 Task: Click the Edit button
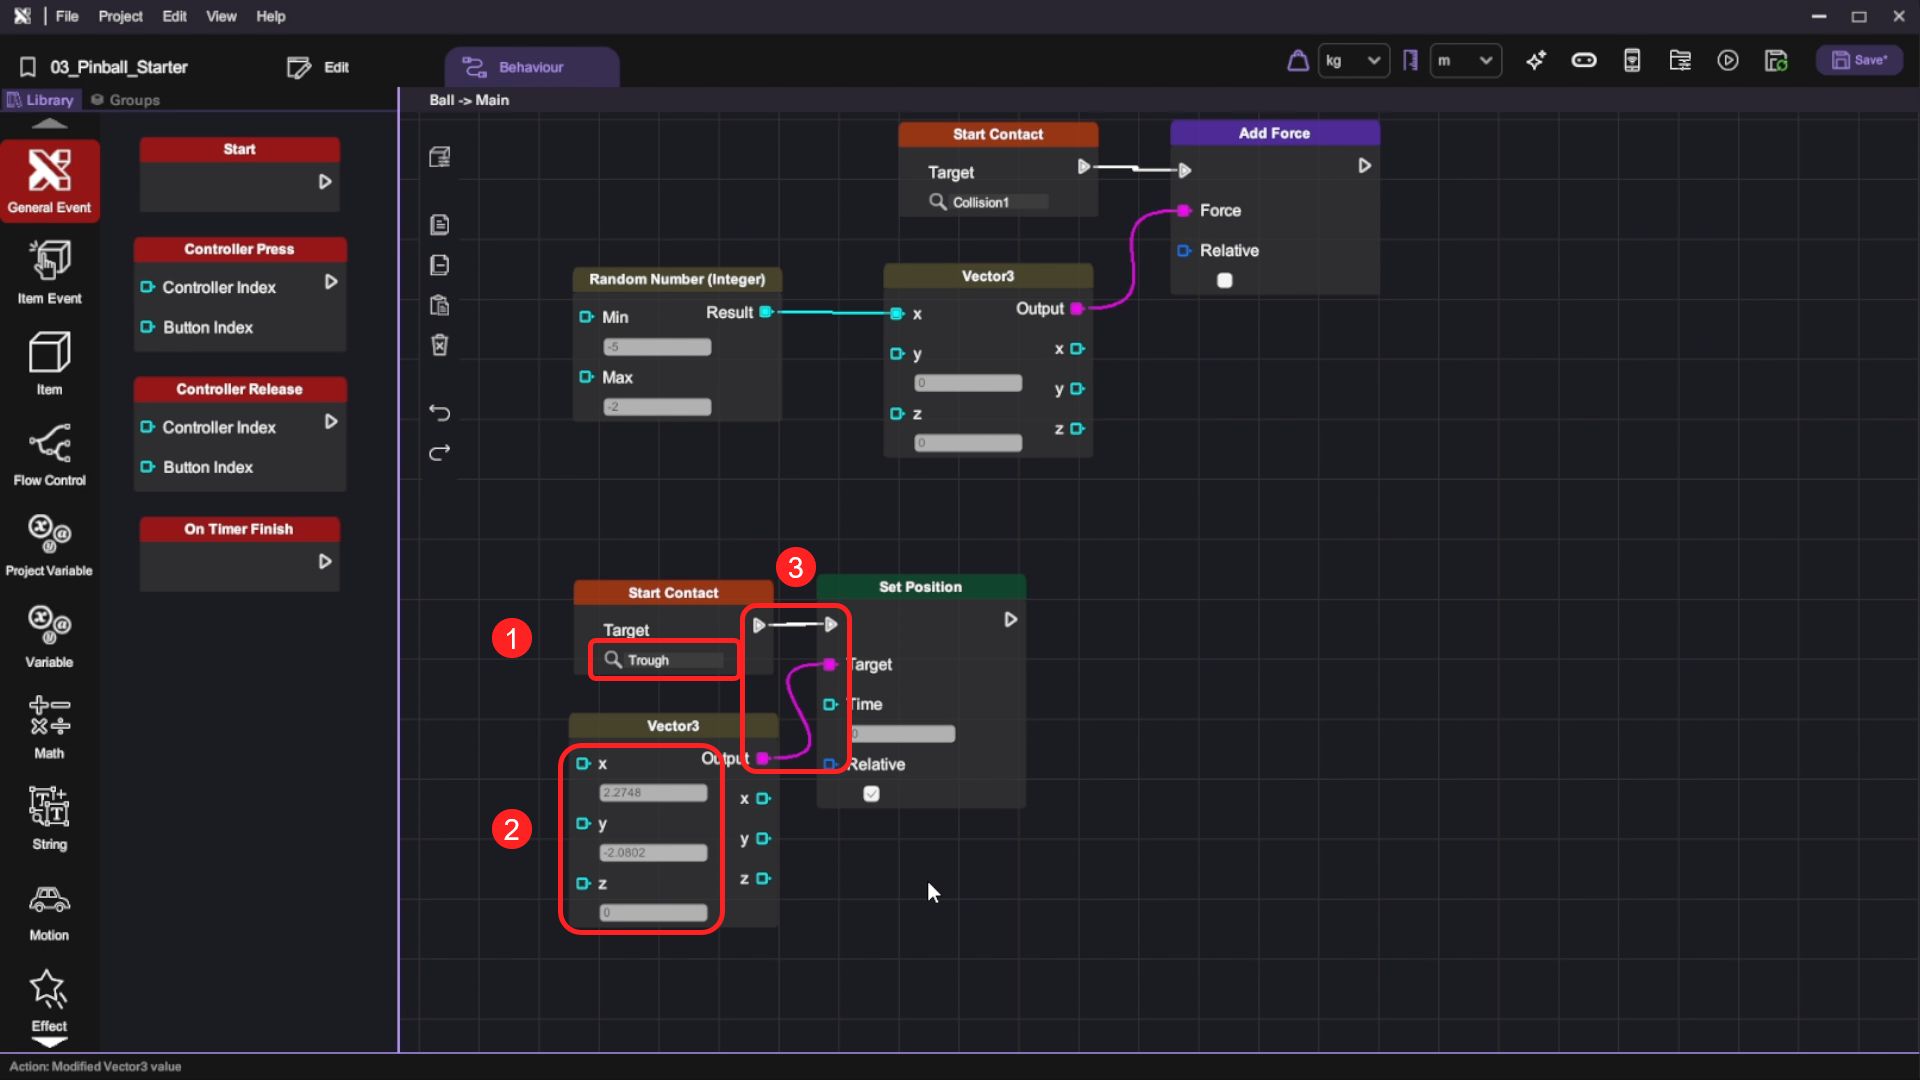tap(318, 67)
